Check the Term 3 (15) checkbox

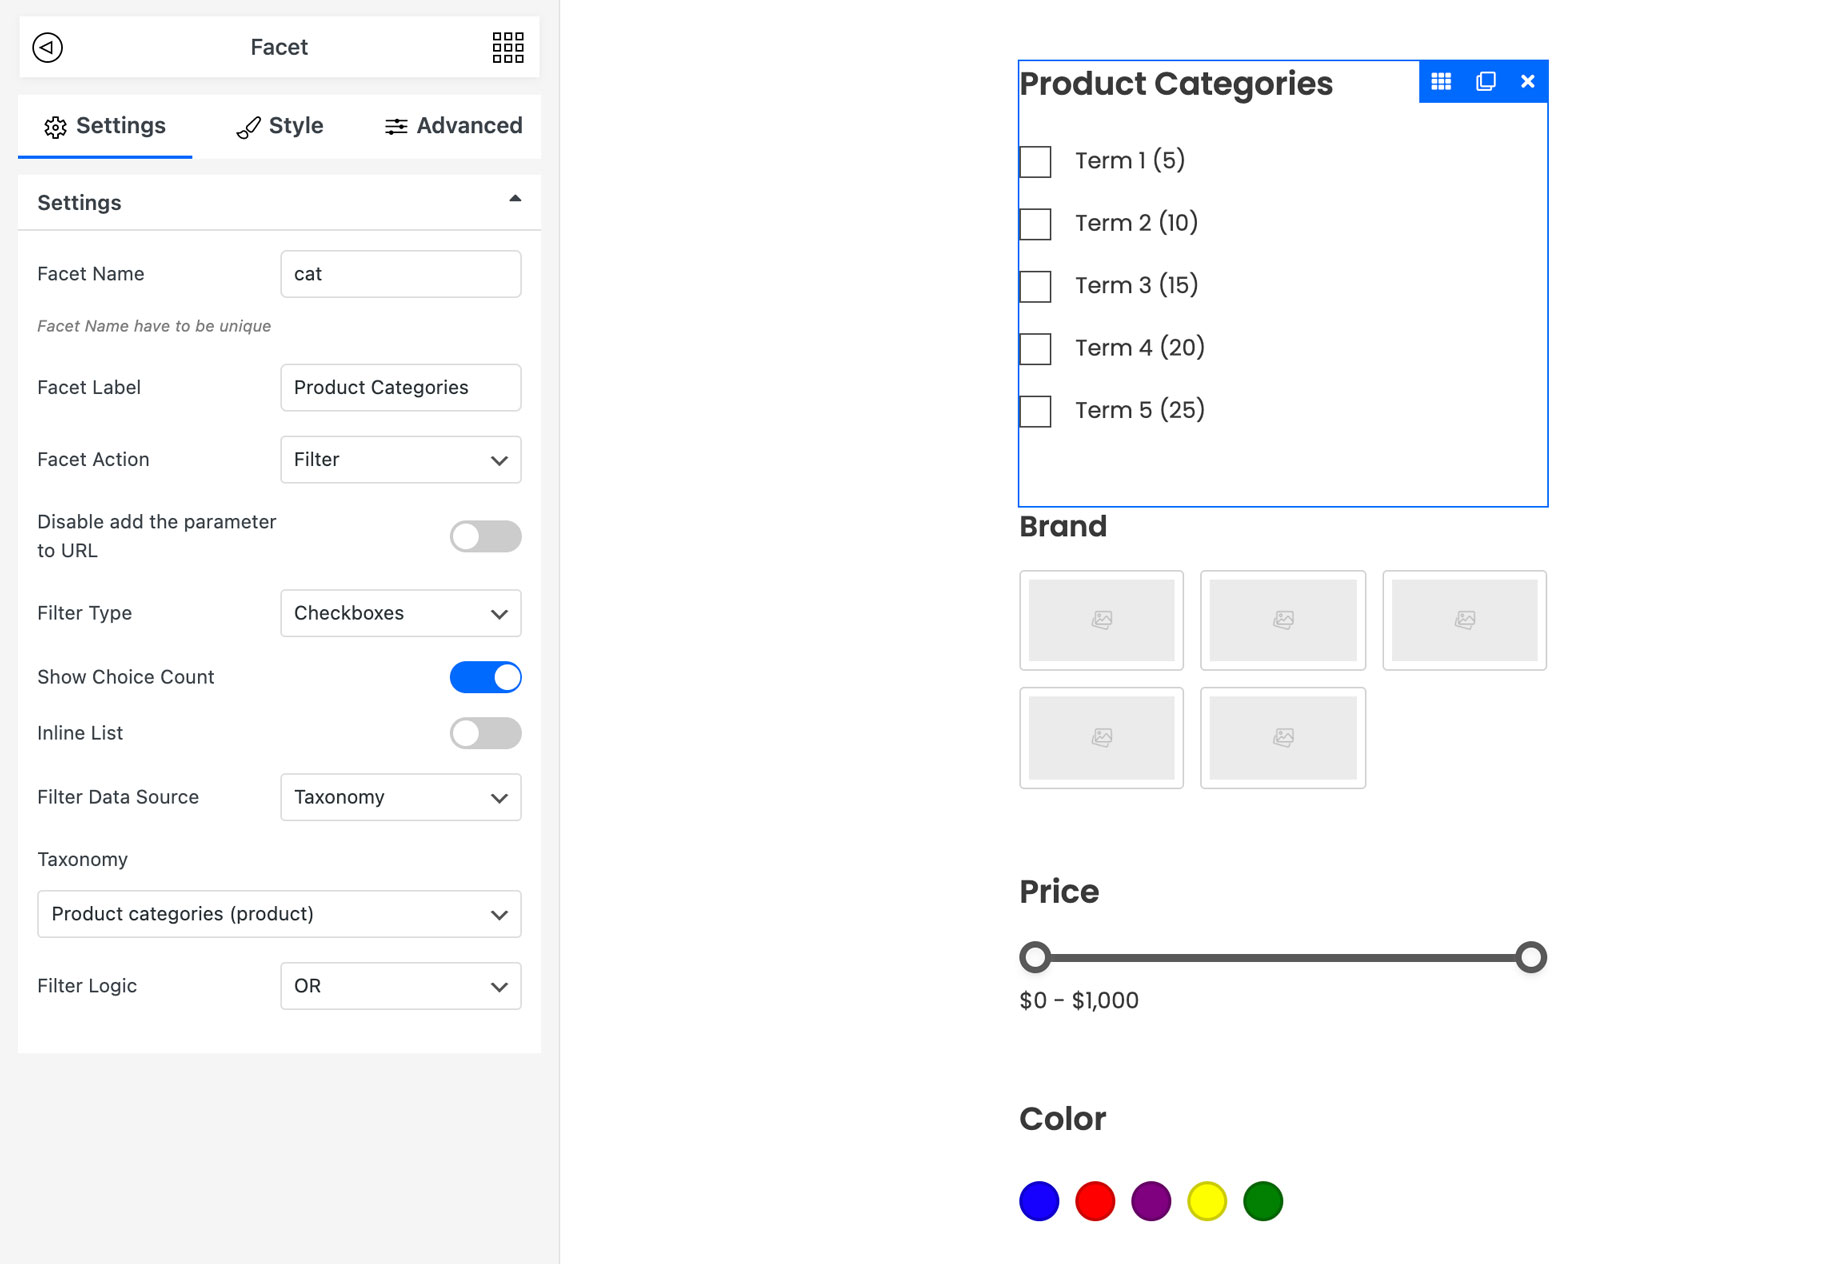pos(1035,286)
